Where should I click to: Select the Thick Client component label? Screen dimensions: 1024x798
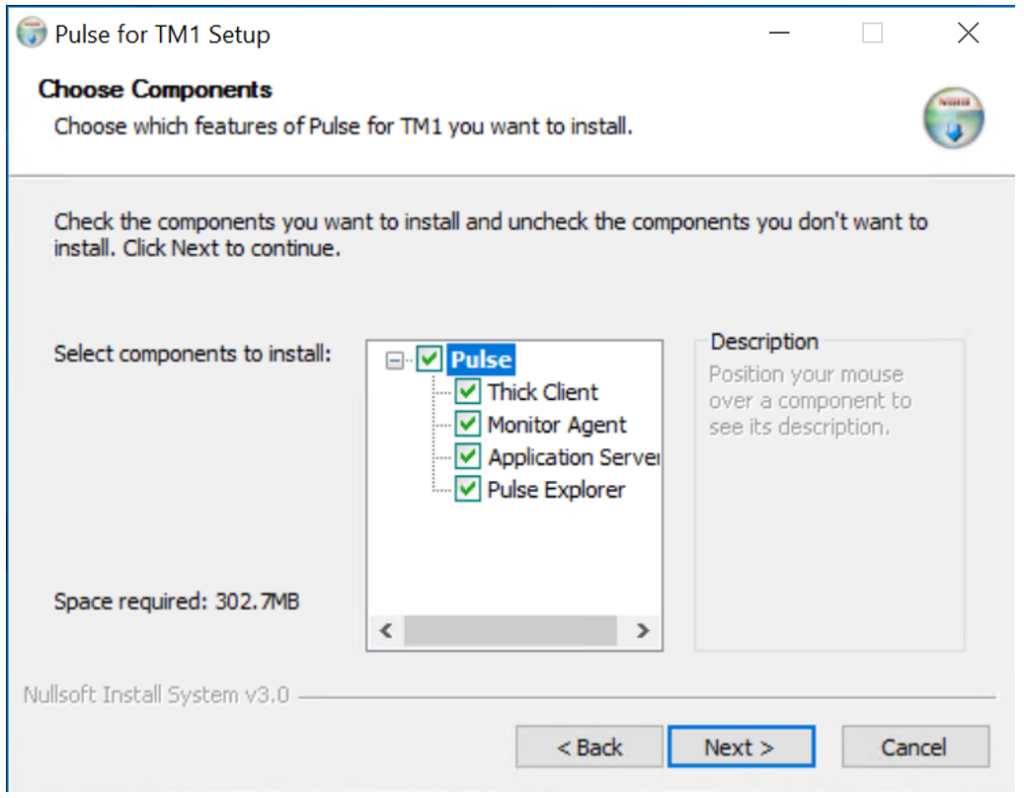(x=543, y=392)
